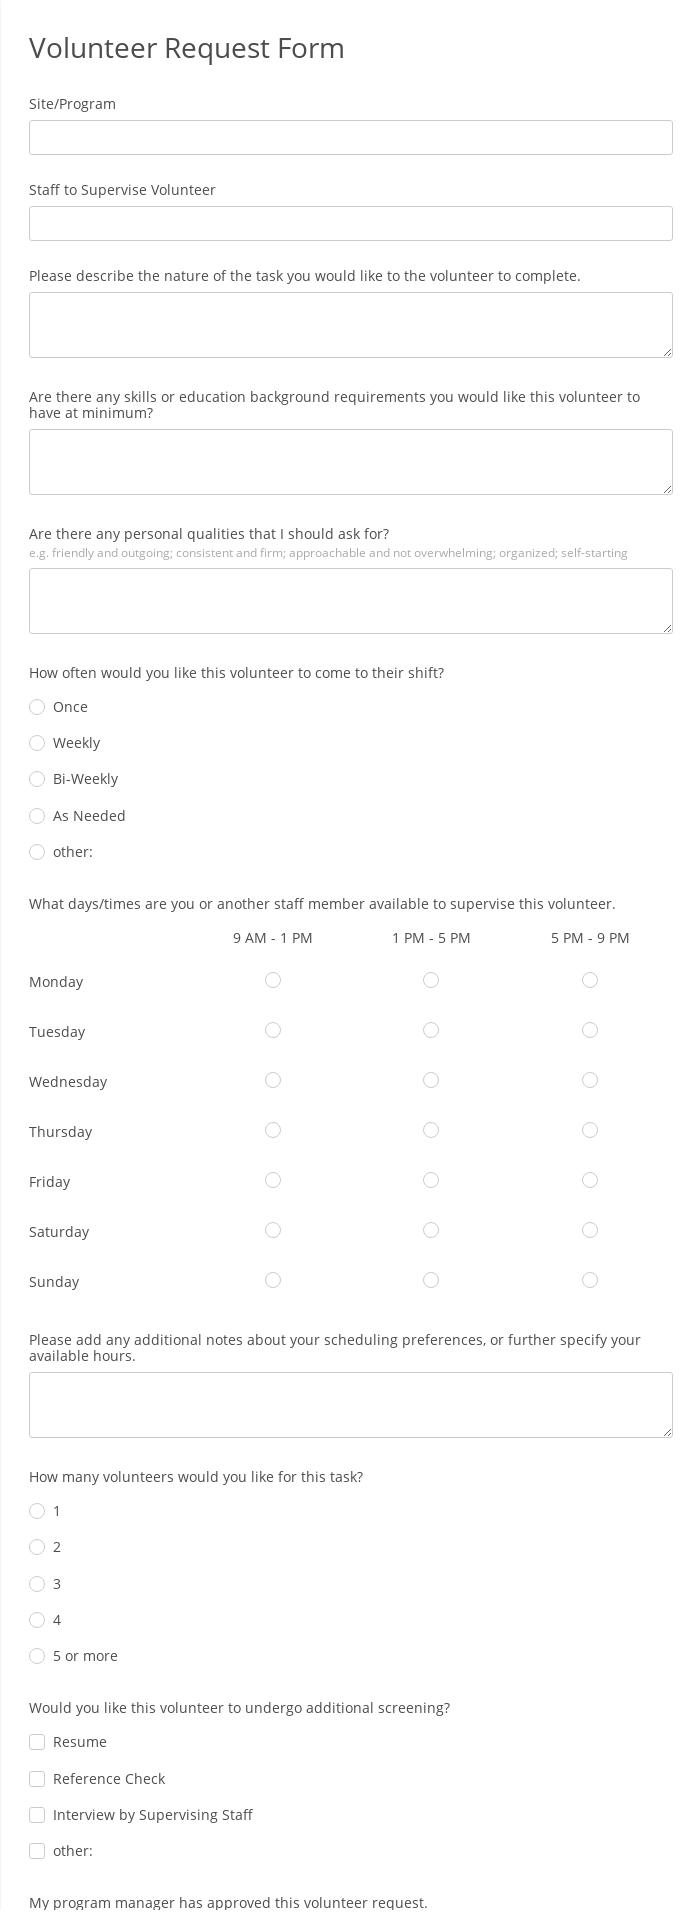Viewport: 700px width, 1920px height.
Task: Pick Sunday 9 AM - 1 PM slot
Action: click(273, 1280)
